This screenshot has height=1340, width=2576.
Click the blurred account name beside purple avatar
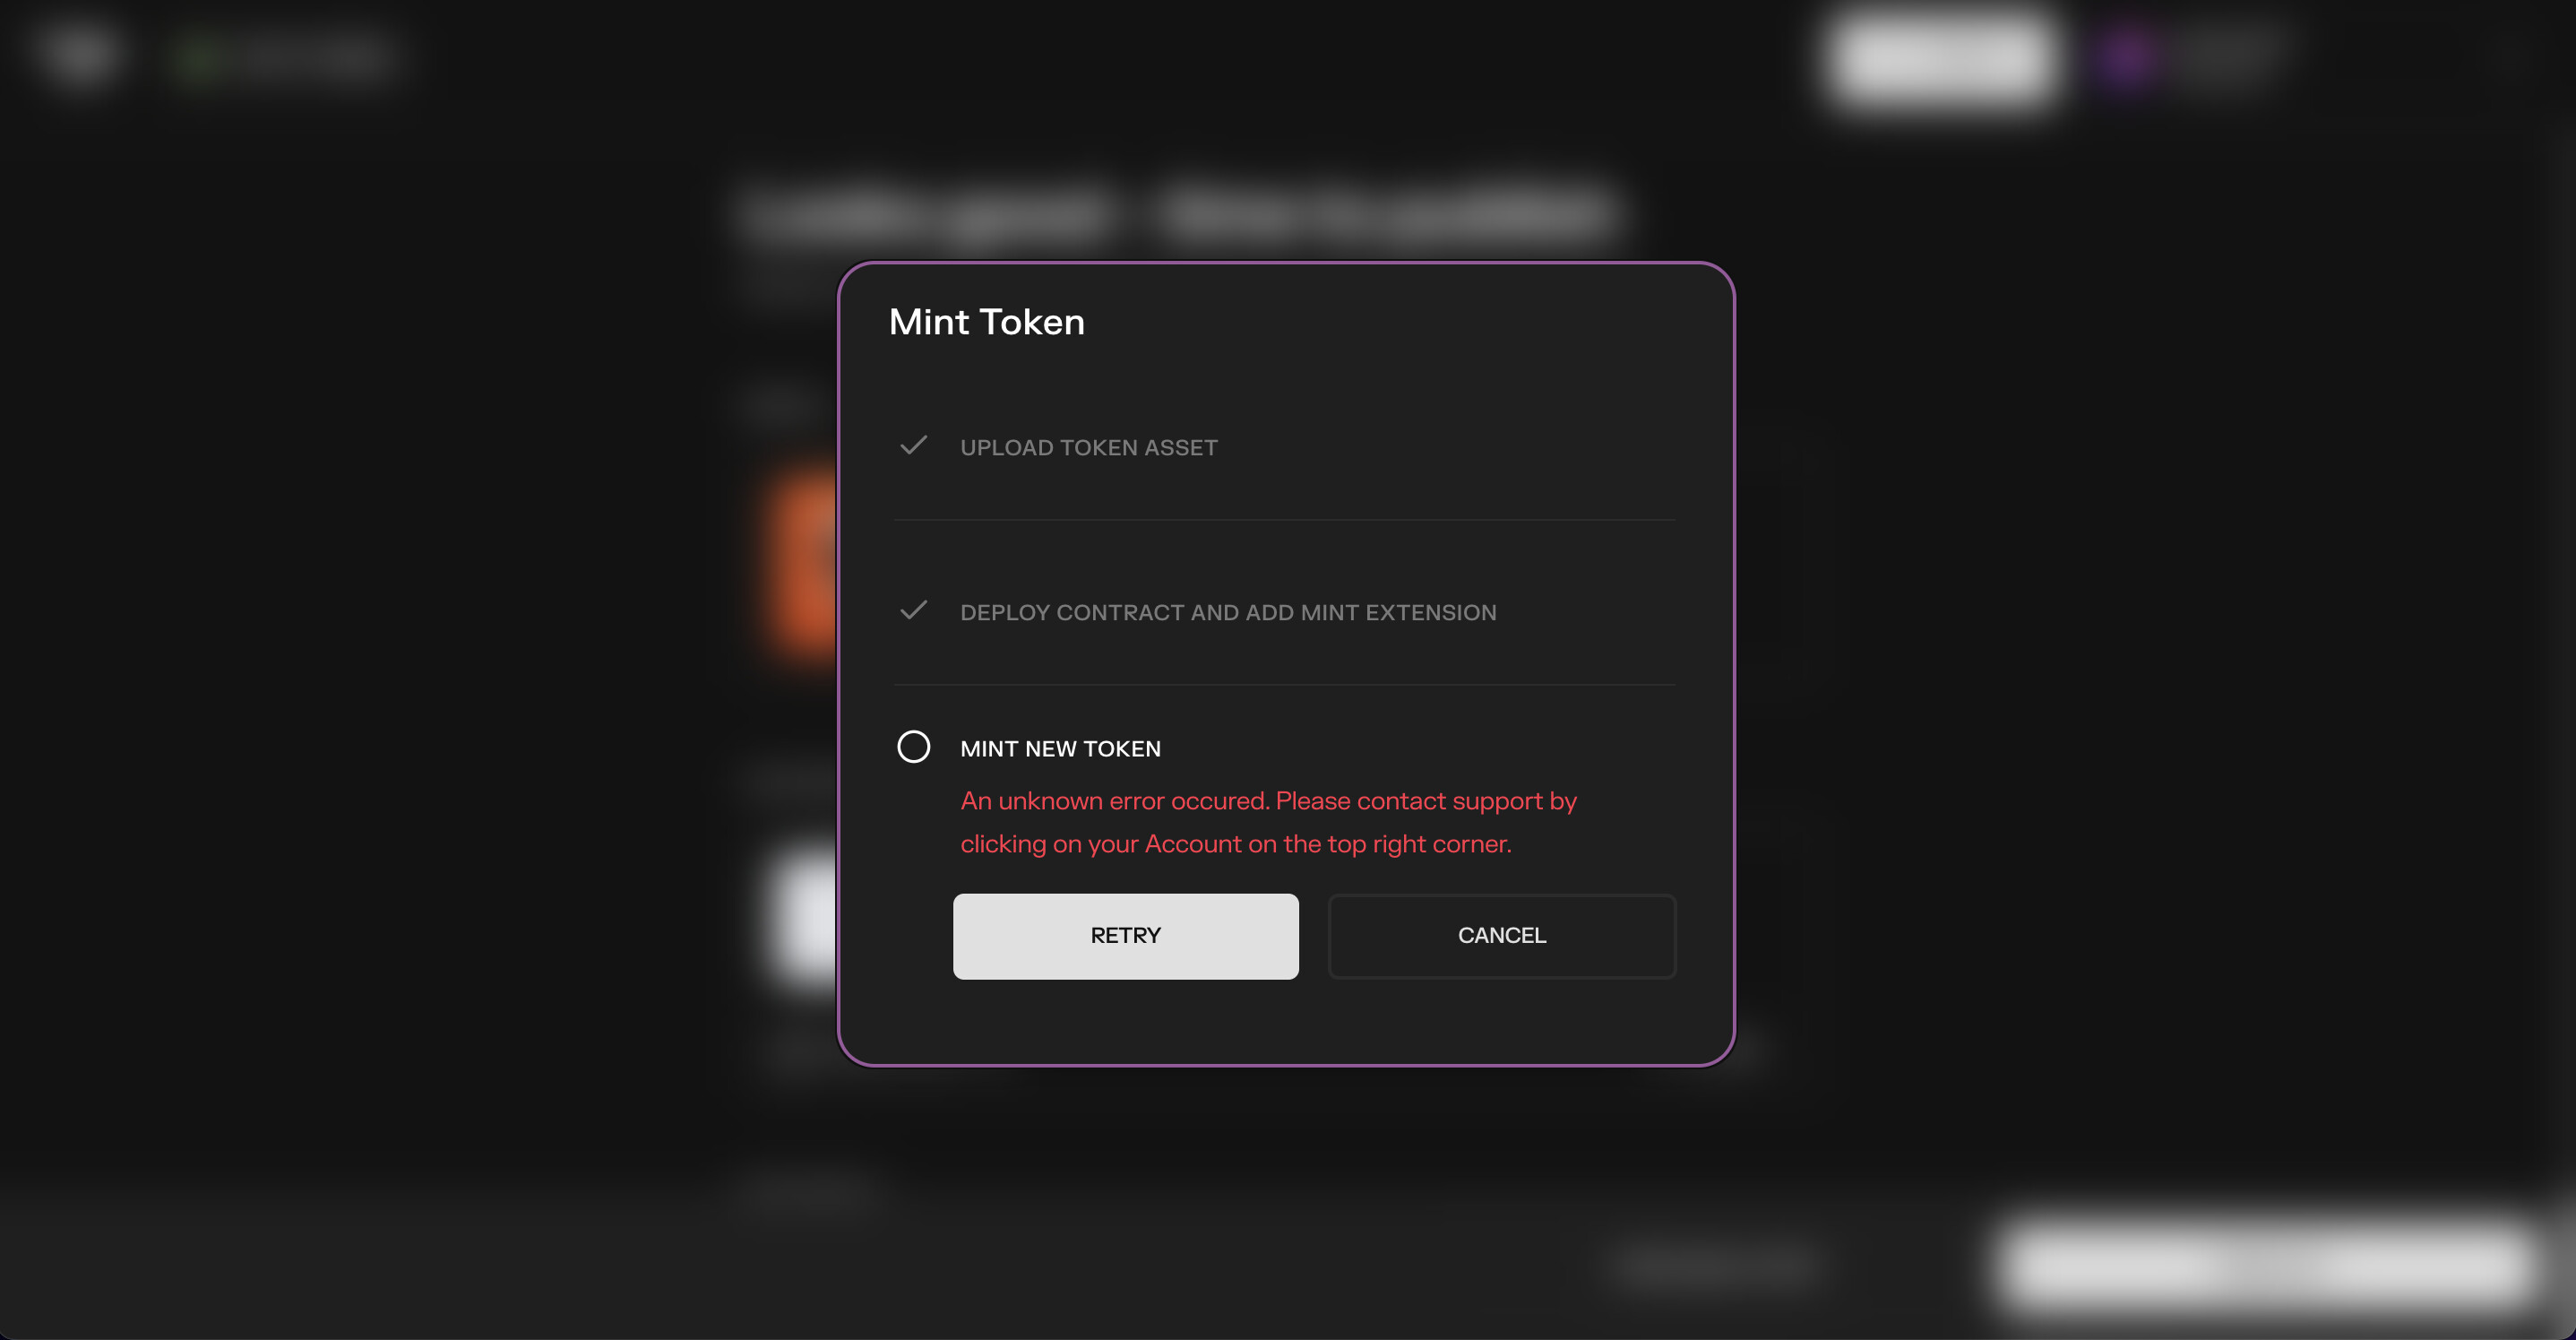tap(2226, 56)
